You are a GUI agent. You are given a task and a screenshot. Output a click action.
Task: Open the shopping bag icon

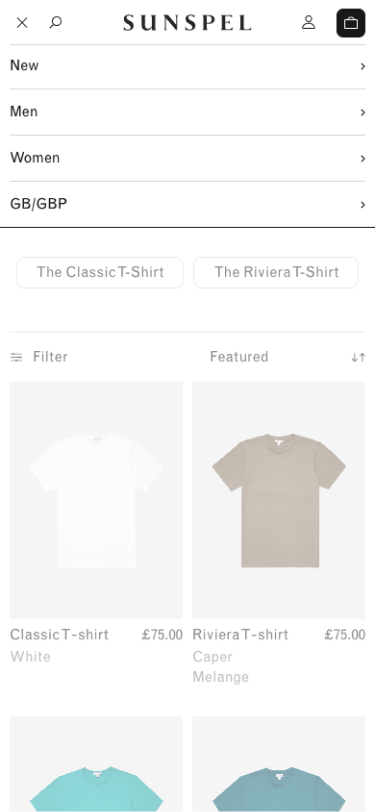(351, 23)
